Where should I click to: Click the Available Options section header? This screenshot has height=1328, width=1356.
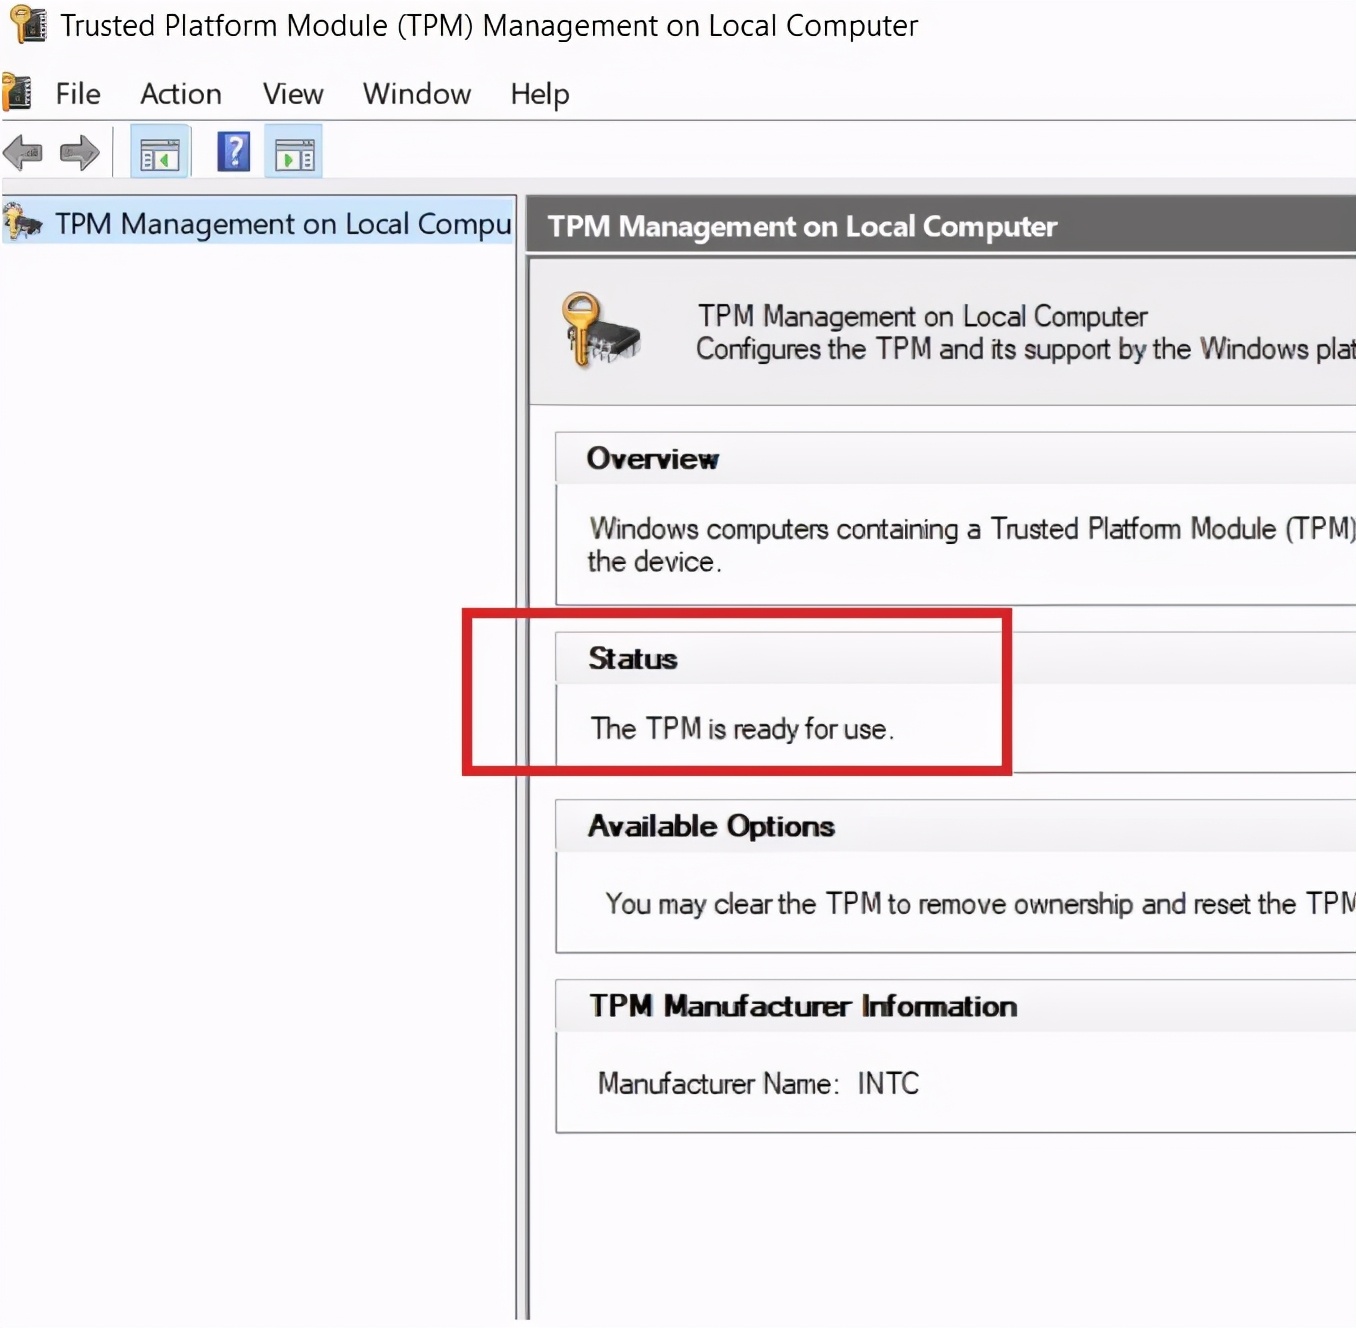tap(955, 826)
